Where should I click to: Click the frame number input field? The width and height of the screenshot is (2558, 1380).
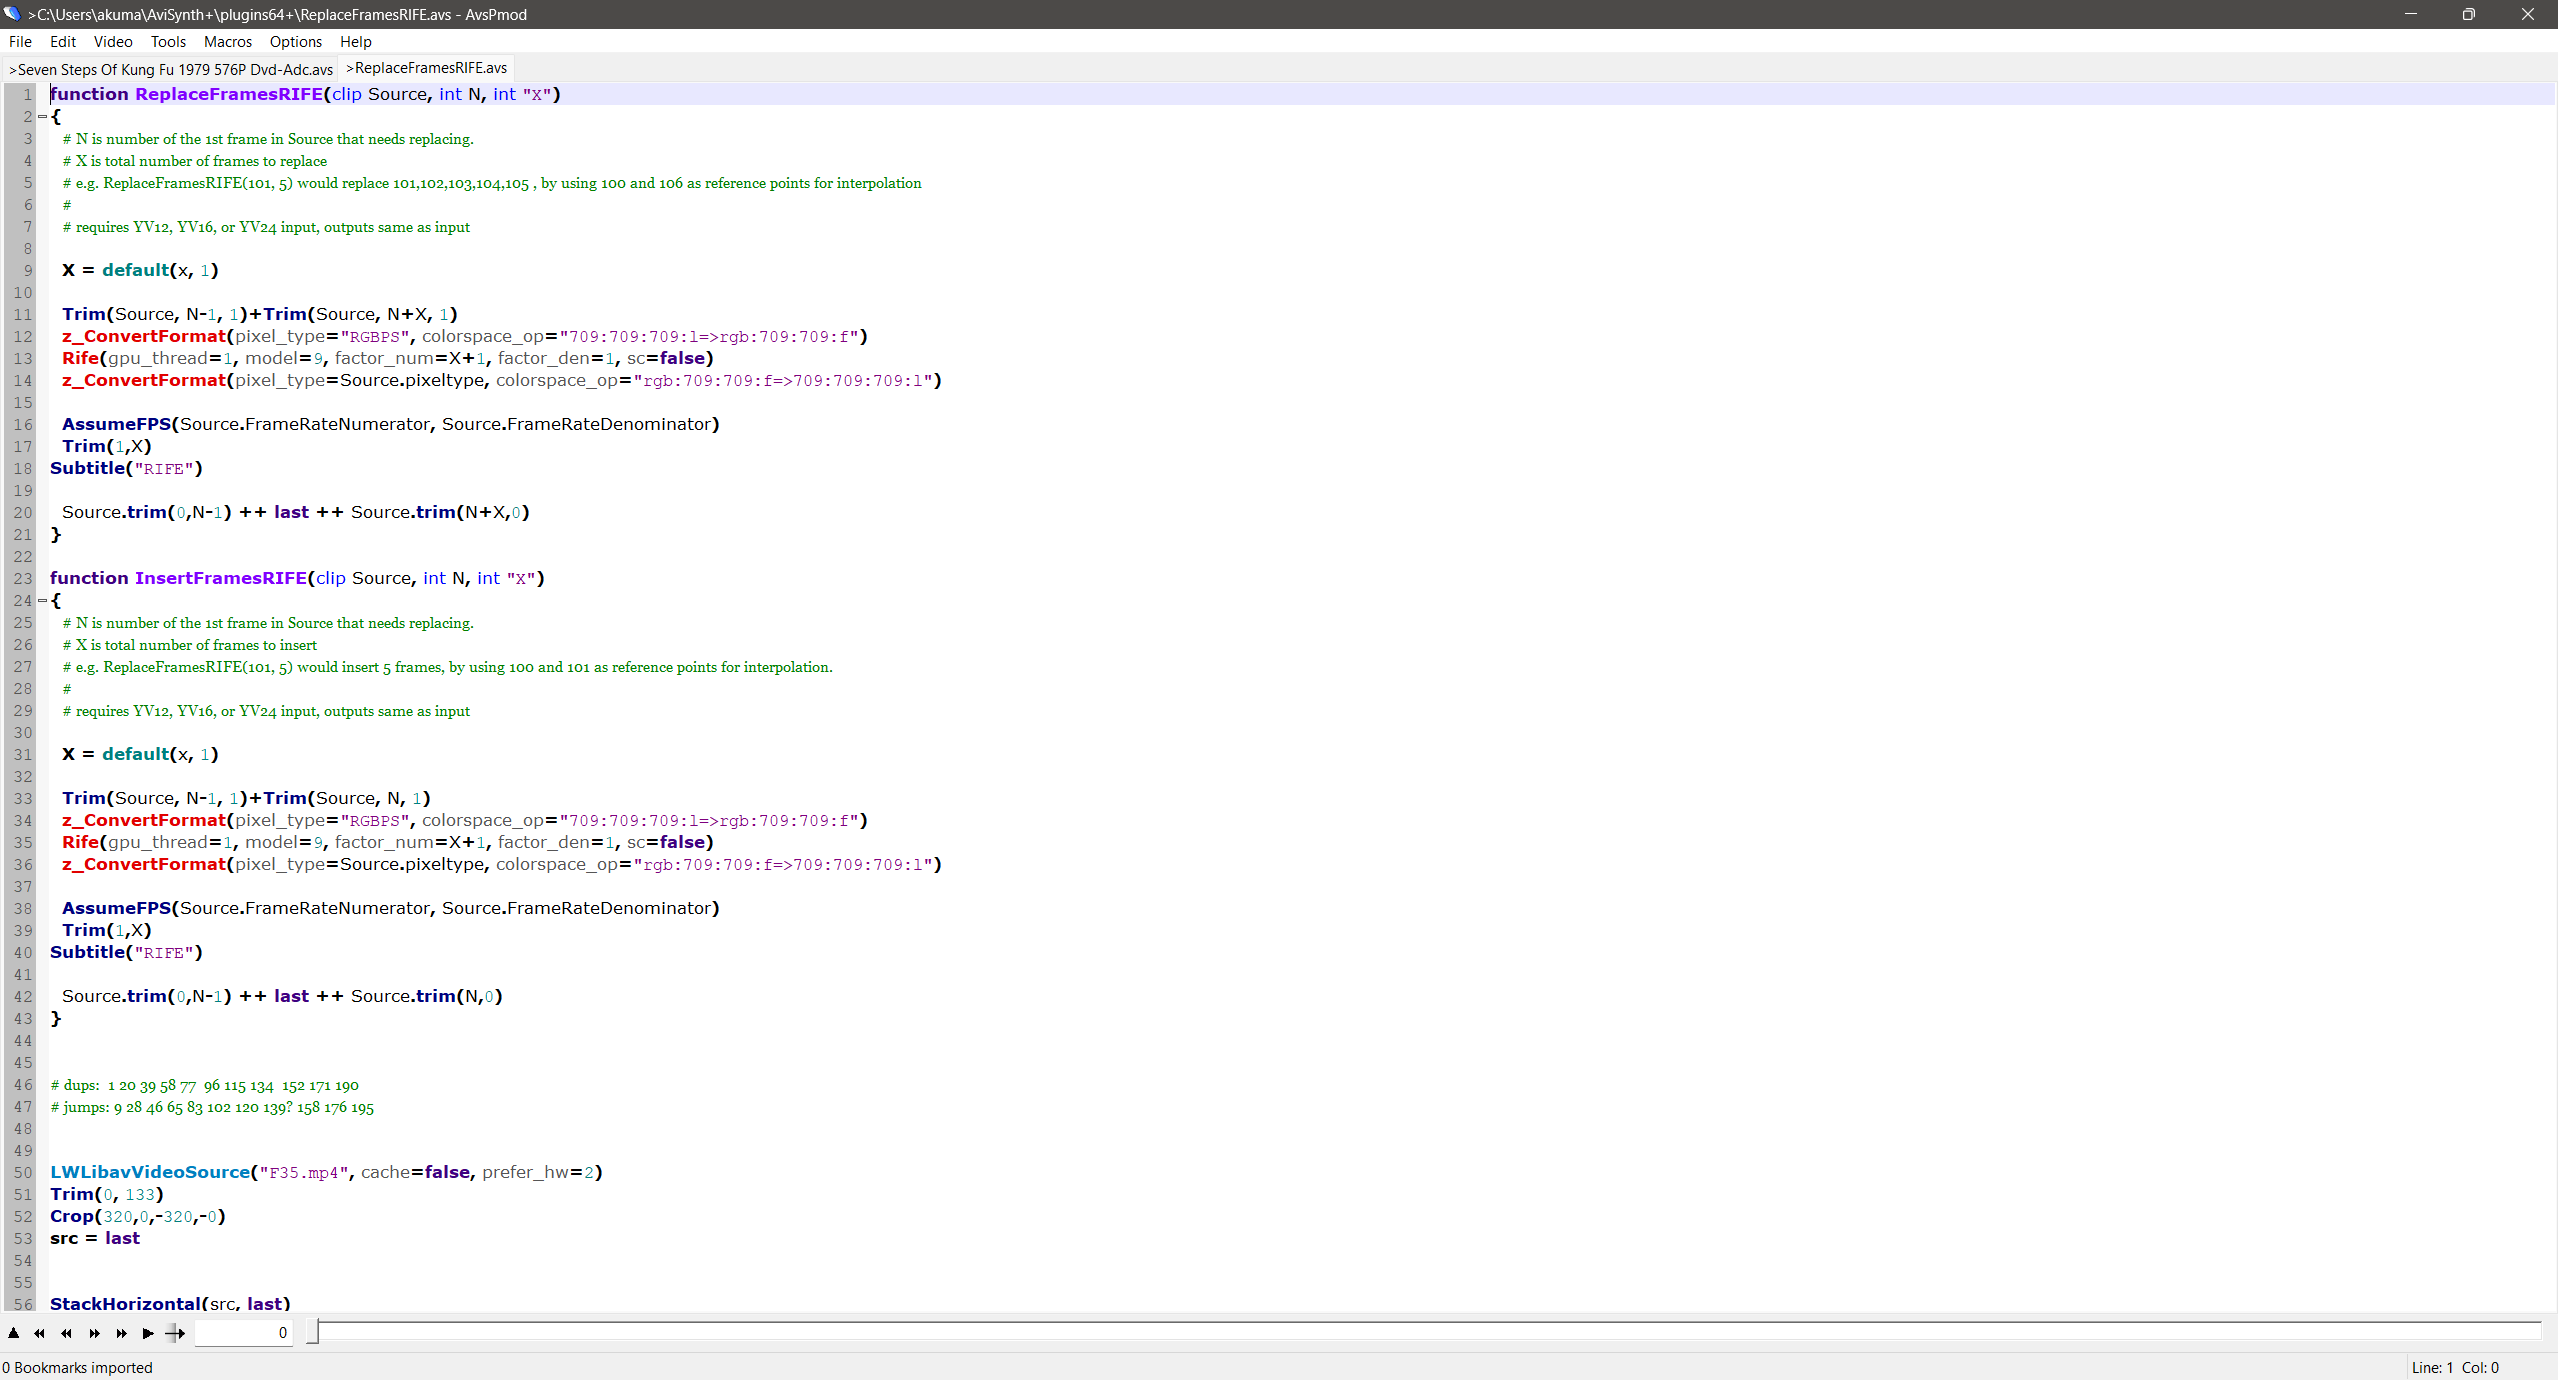pos(243,1333)
